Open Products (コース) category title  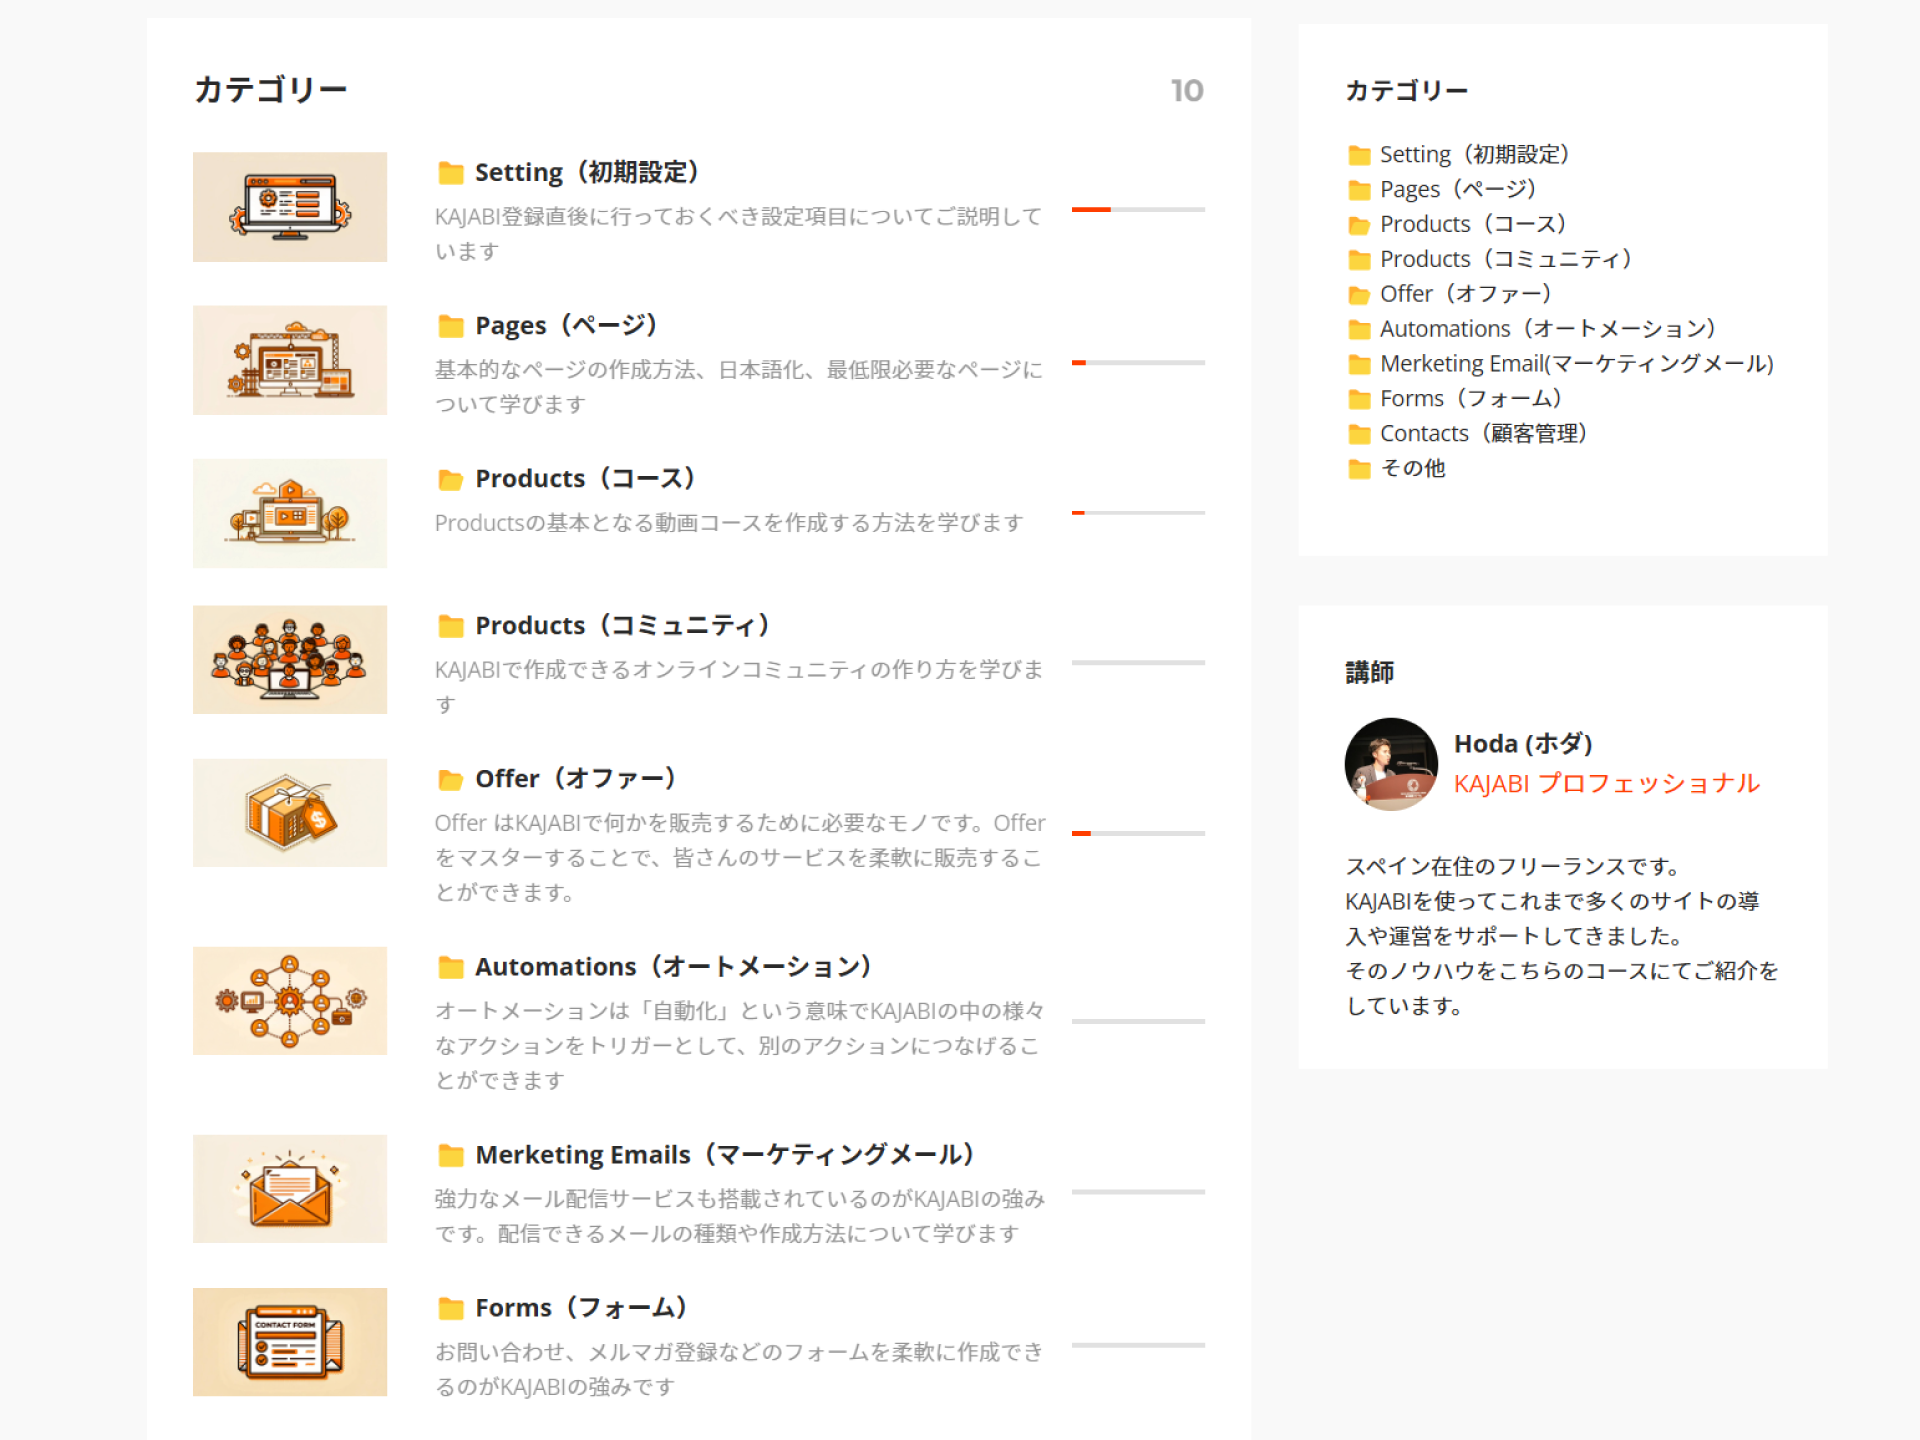click(585, 478)
